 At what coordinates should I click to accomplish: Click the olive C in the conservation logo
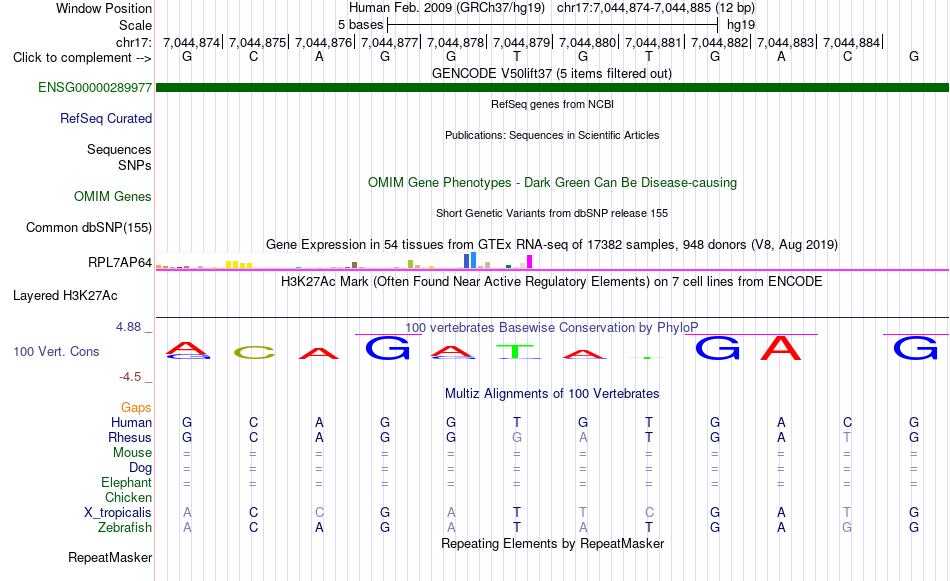pyautogui.click(x=254, y=352)
